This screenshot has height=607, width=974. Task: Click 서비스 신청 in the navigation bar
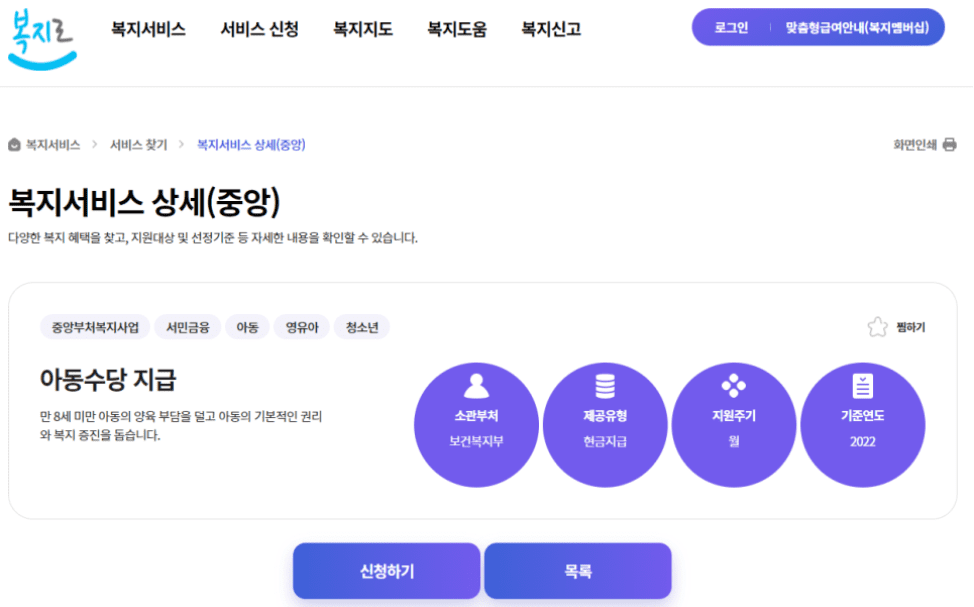coord(258,29)
